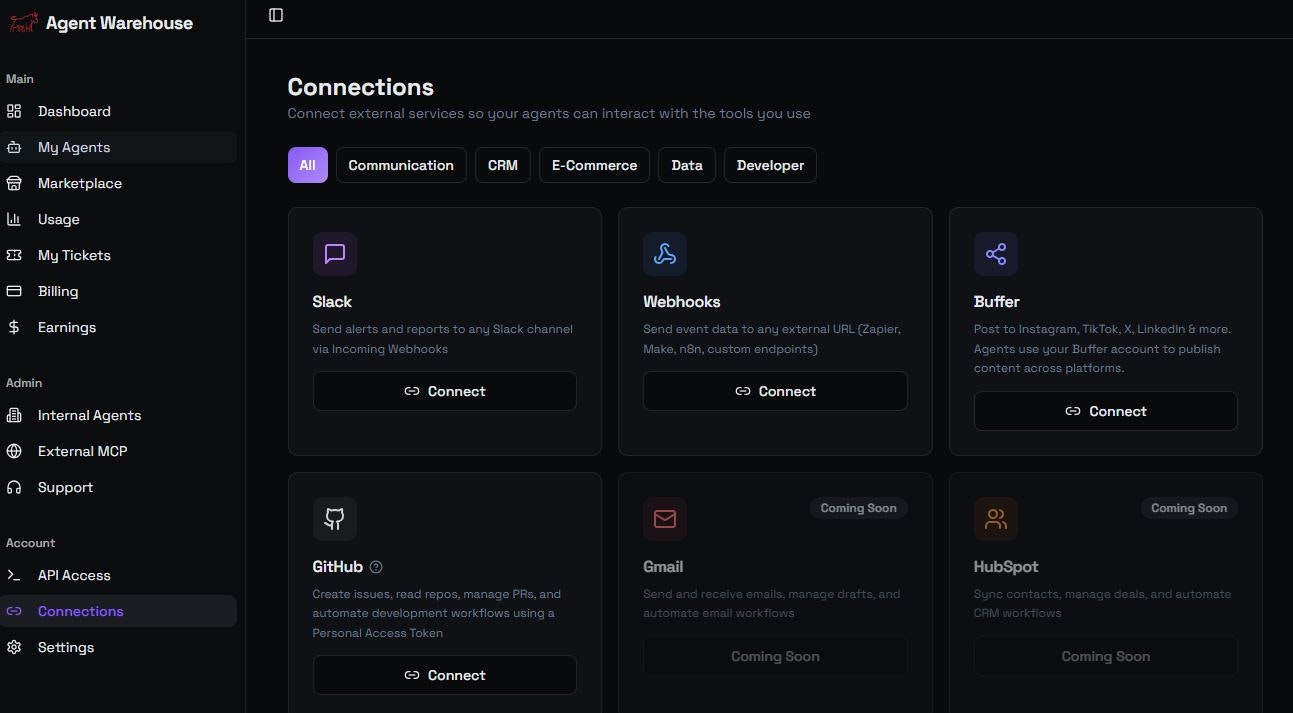This screenshot has height=713, width=1293.
Task: Click the Slack chat bubble icon
Action: [x=335, y=254]
